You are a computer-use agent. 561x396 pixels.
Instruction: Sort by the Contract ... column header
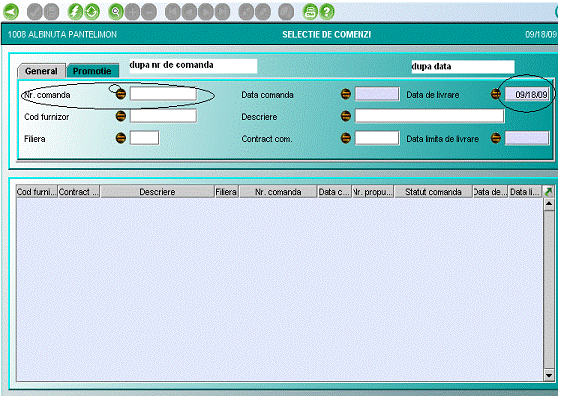(79, 192)
